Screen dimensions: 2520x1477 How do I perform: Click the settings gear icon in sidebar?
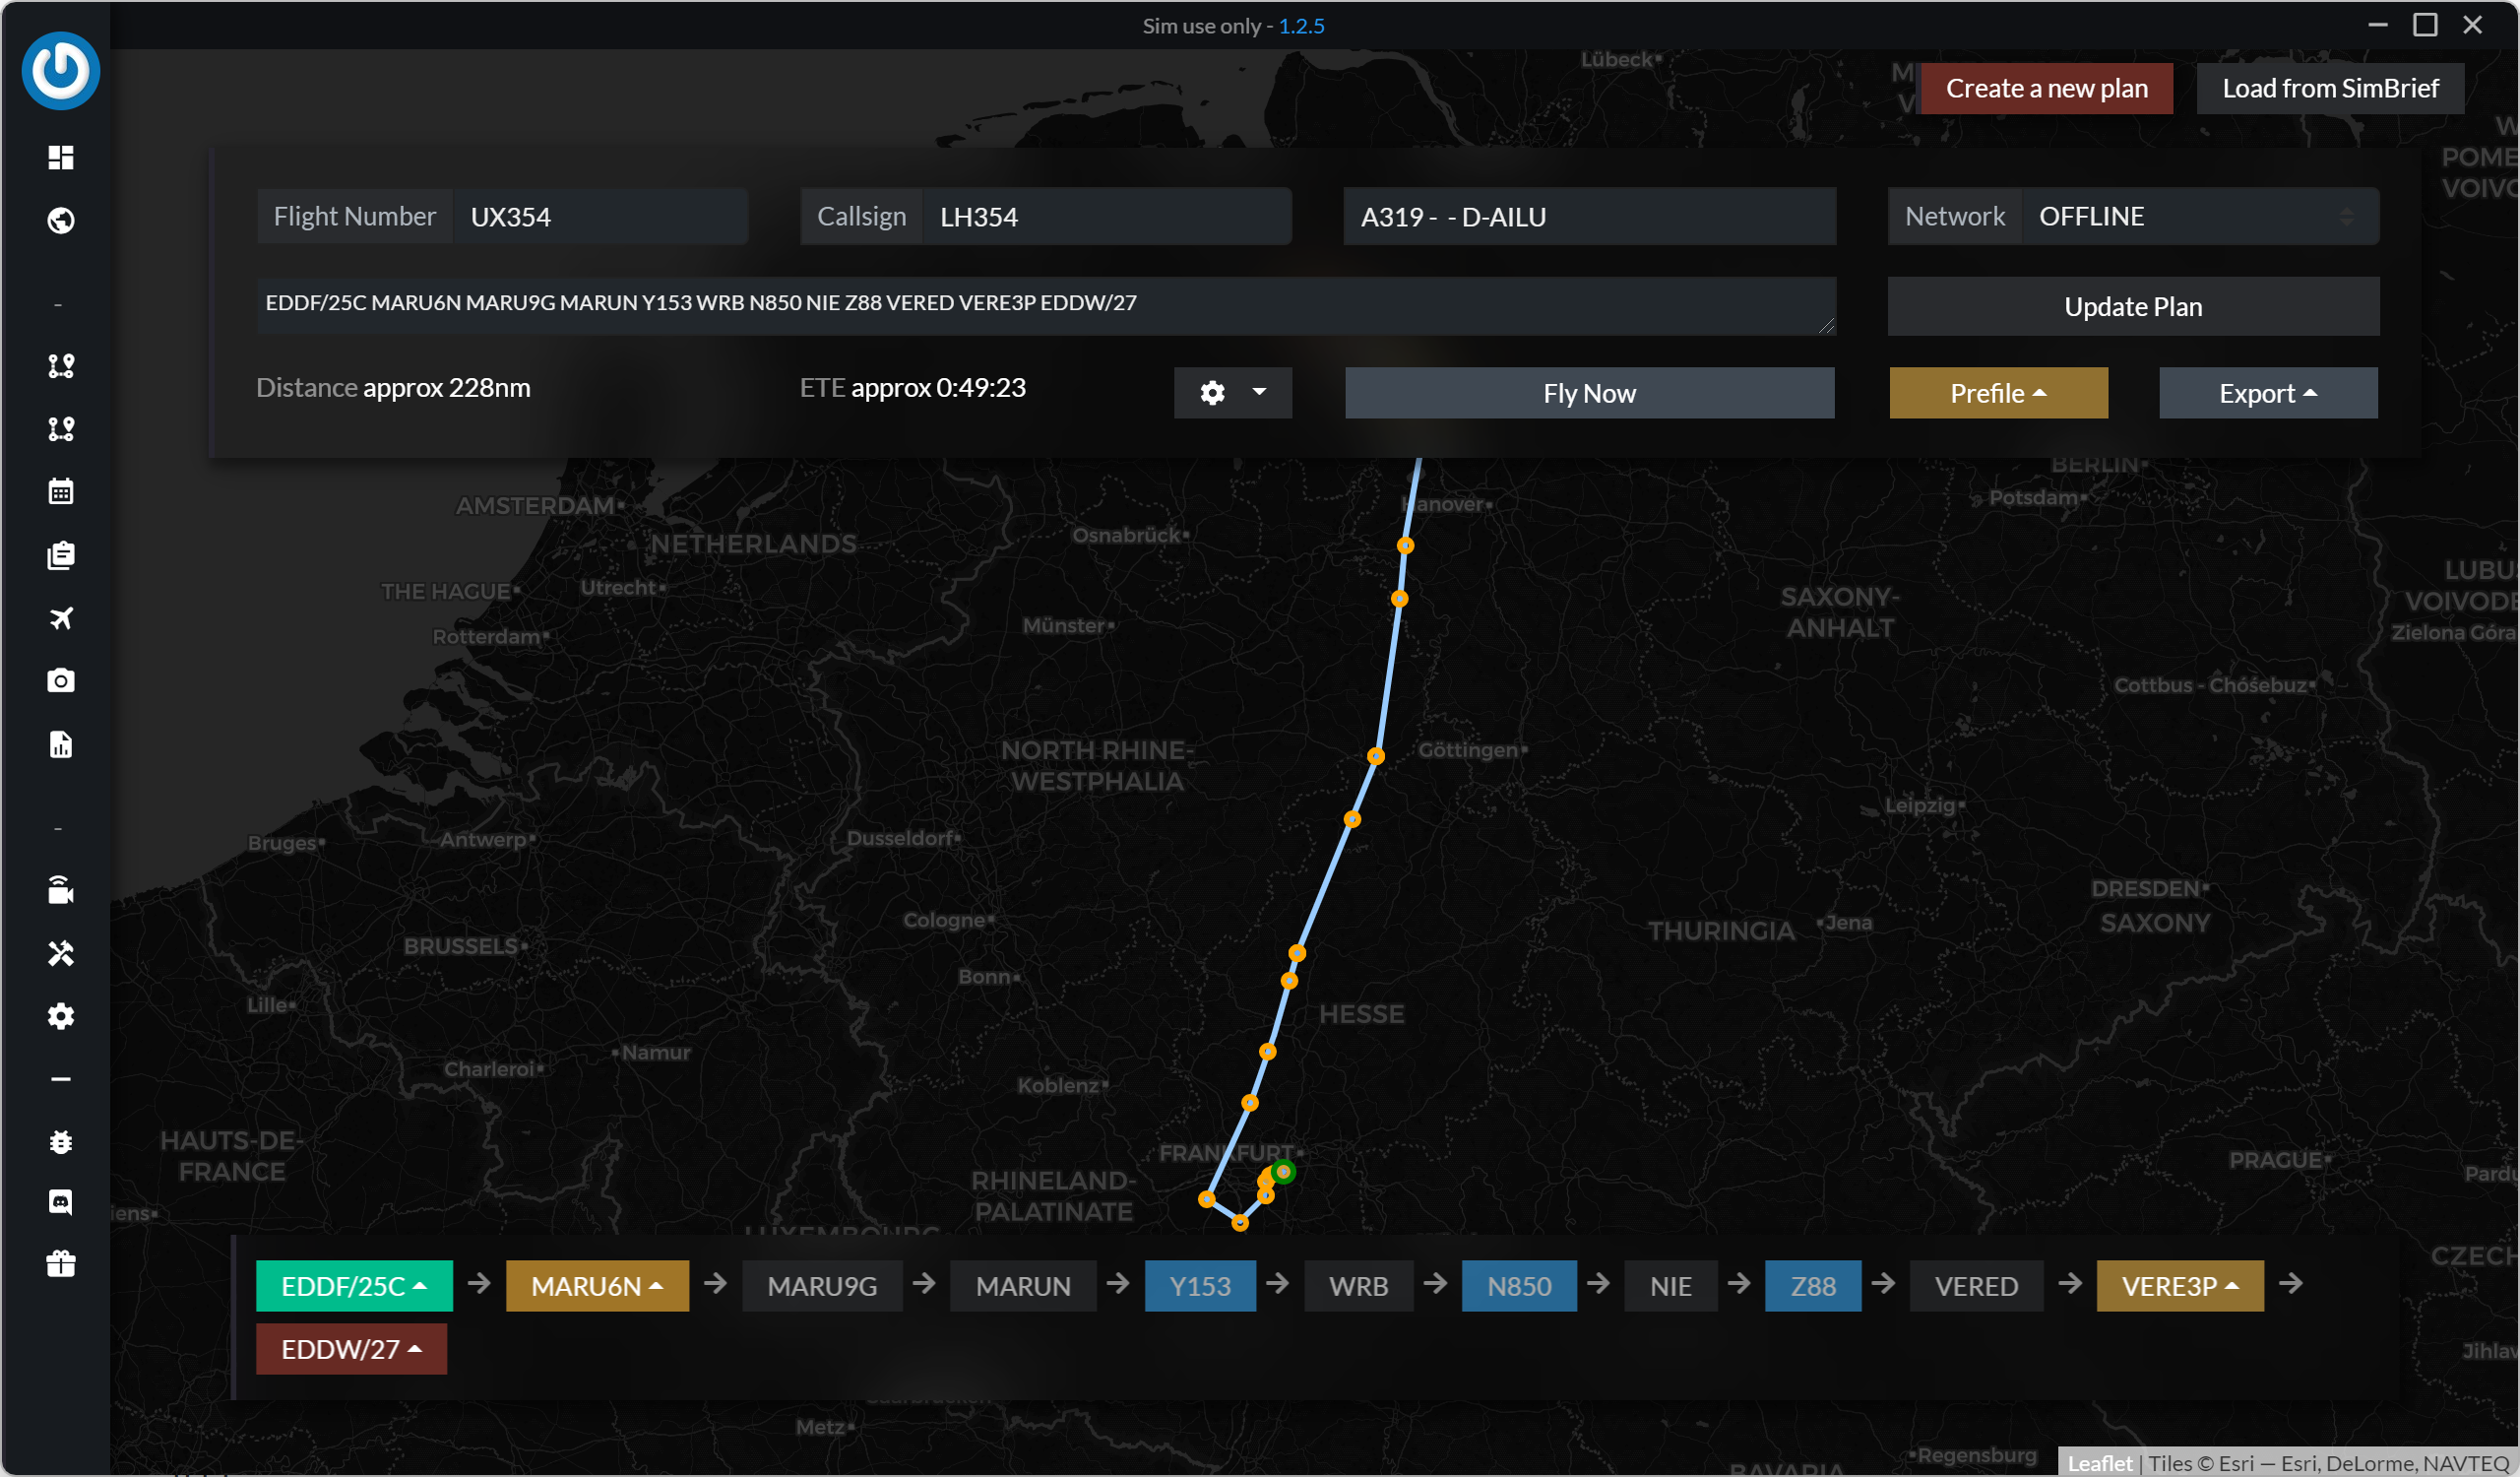tap(61, 1016)
